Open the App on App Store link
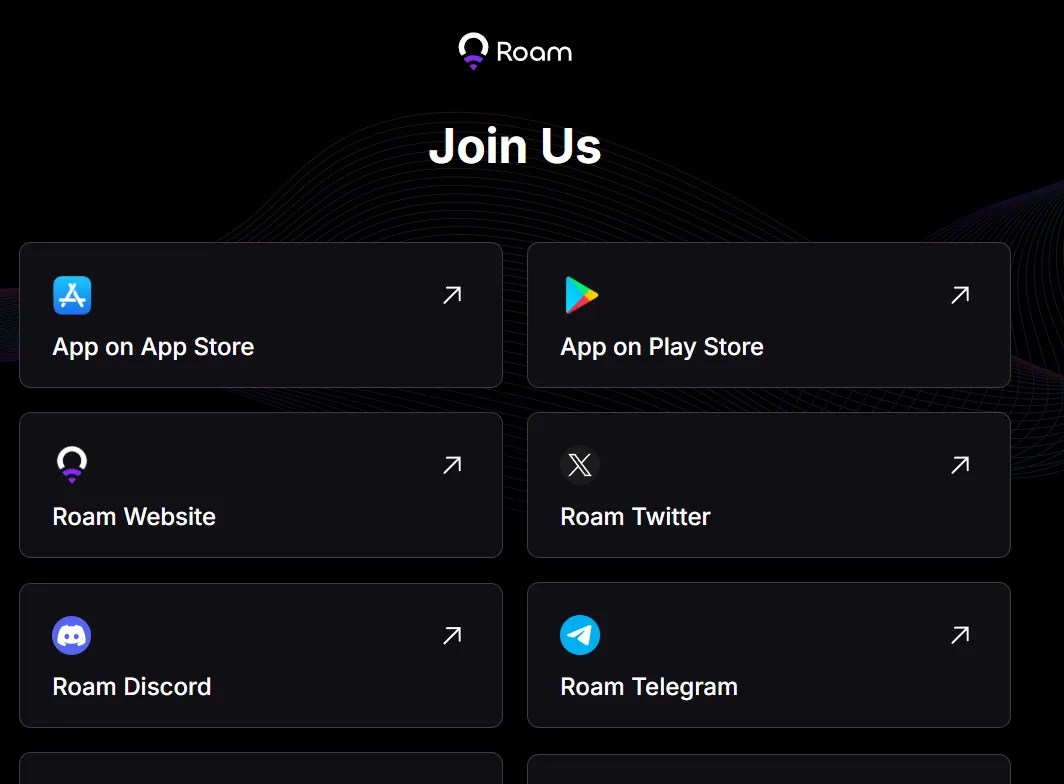Image resolution: width=1064 pixels, height=784 pixels. pyautogui.click(x=153, y=347)
